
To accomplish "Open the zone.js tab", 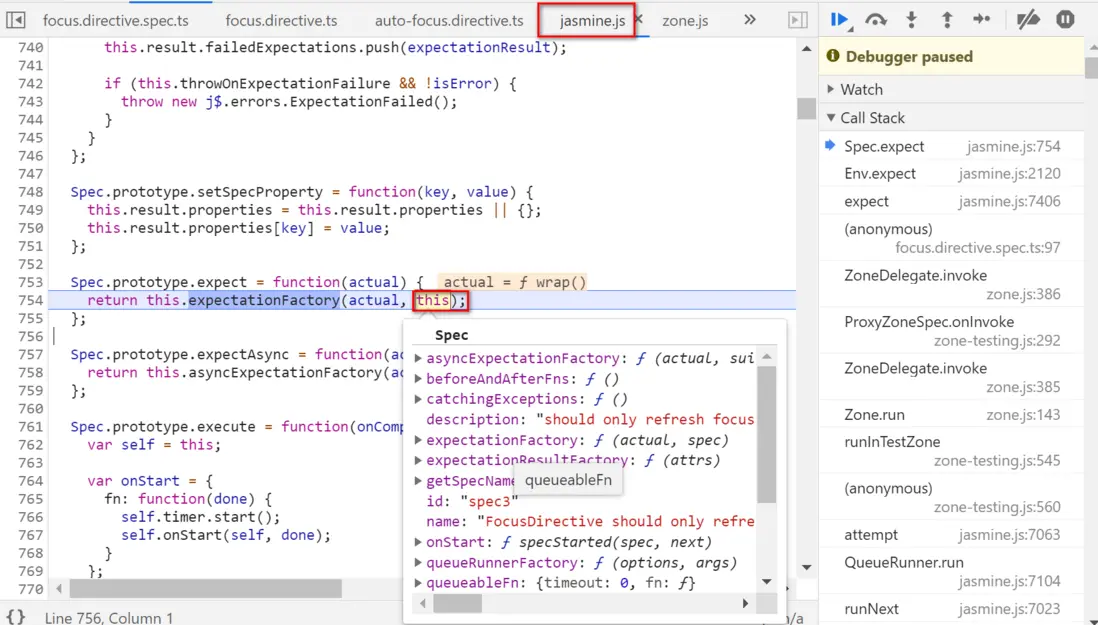I will pos(685,20).
